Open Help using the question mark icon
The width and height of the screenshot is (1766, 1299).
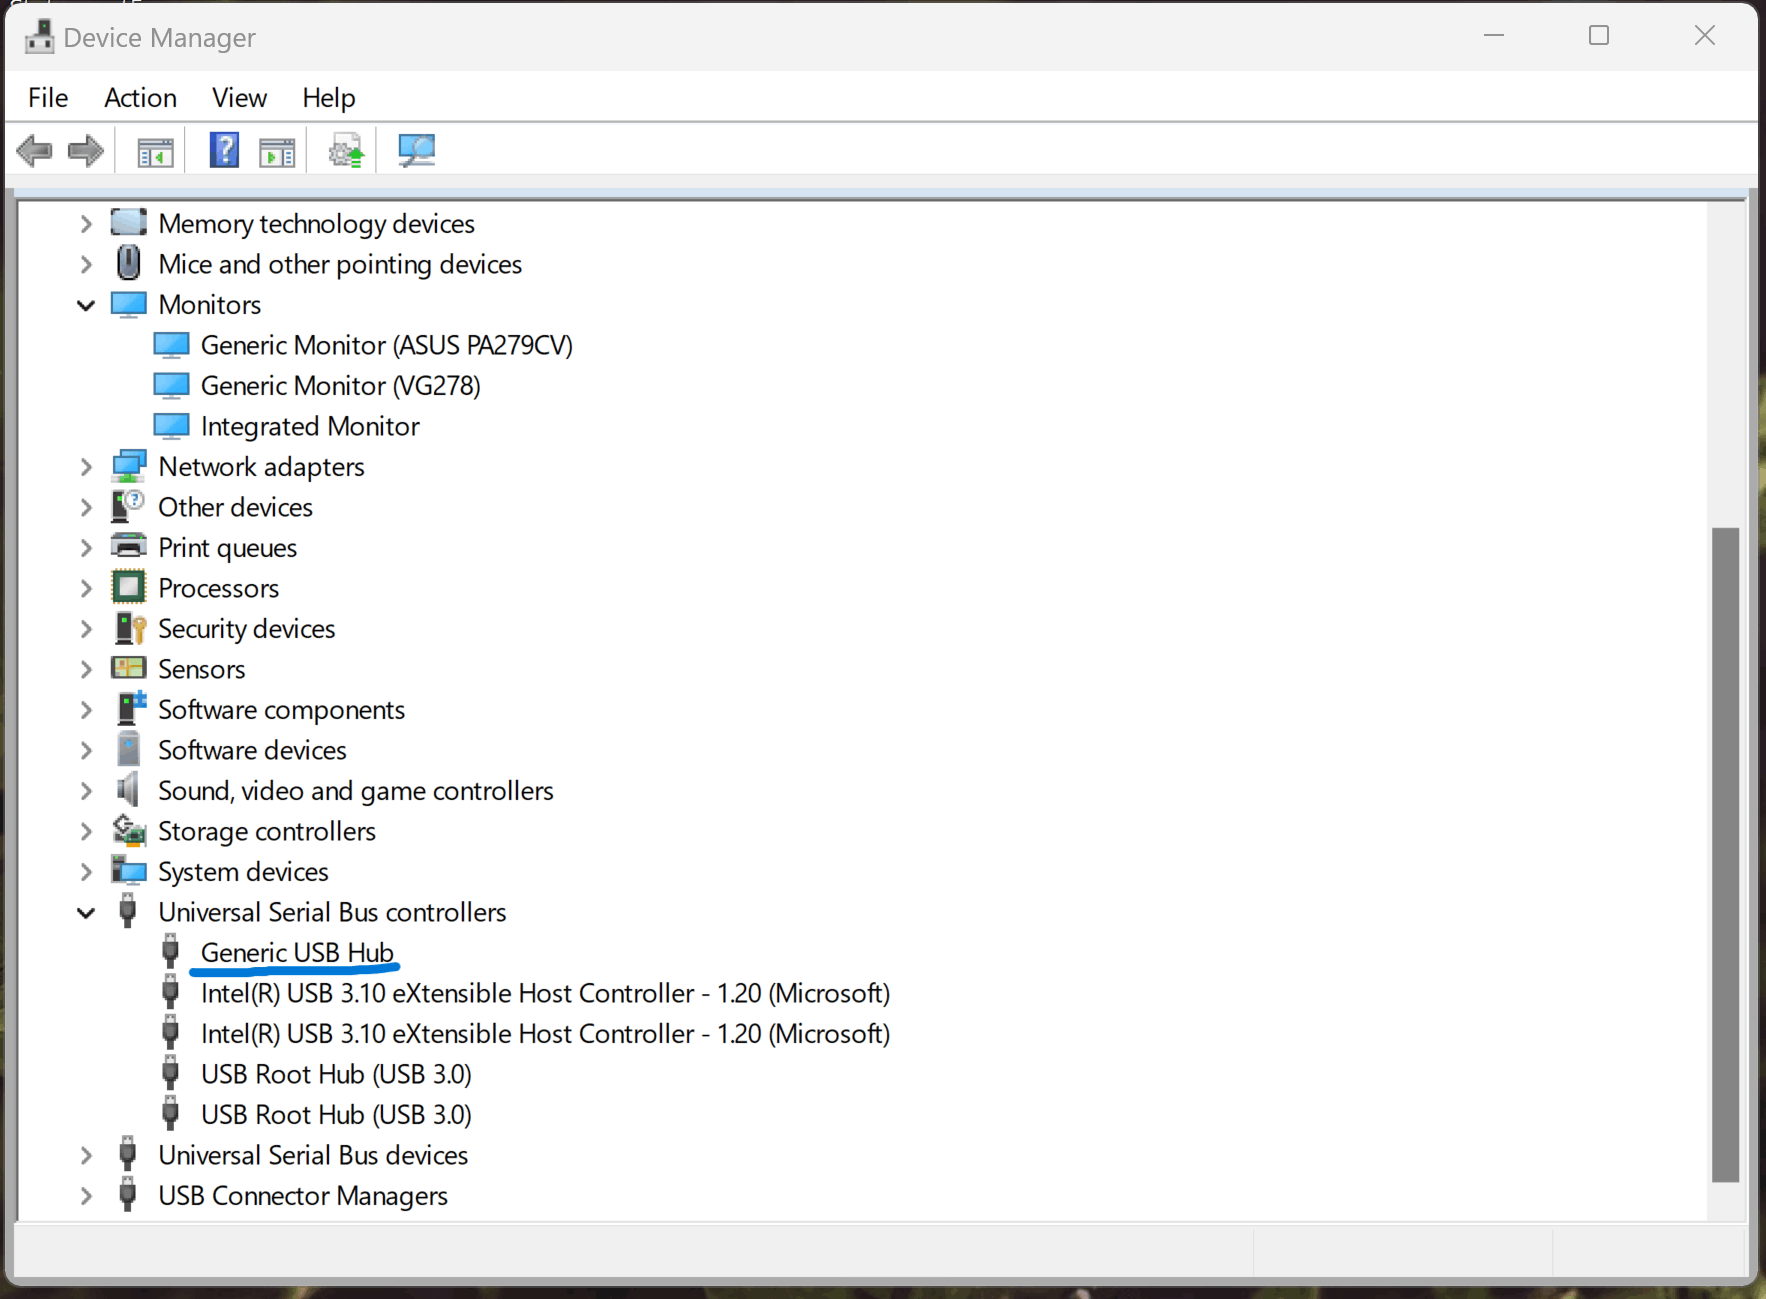(x=223, y=150)
